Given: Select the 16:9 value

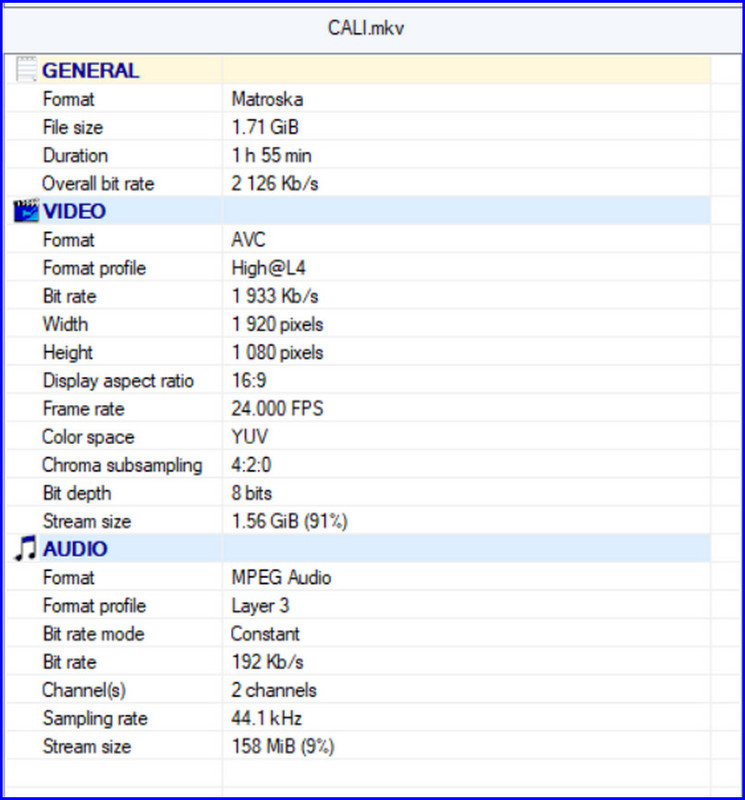Looking at the screenshot, I should pos(249,380).
